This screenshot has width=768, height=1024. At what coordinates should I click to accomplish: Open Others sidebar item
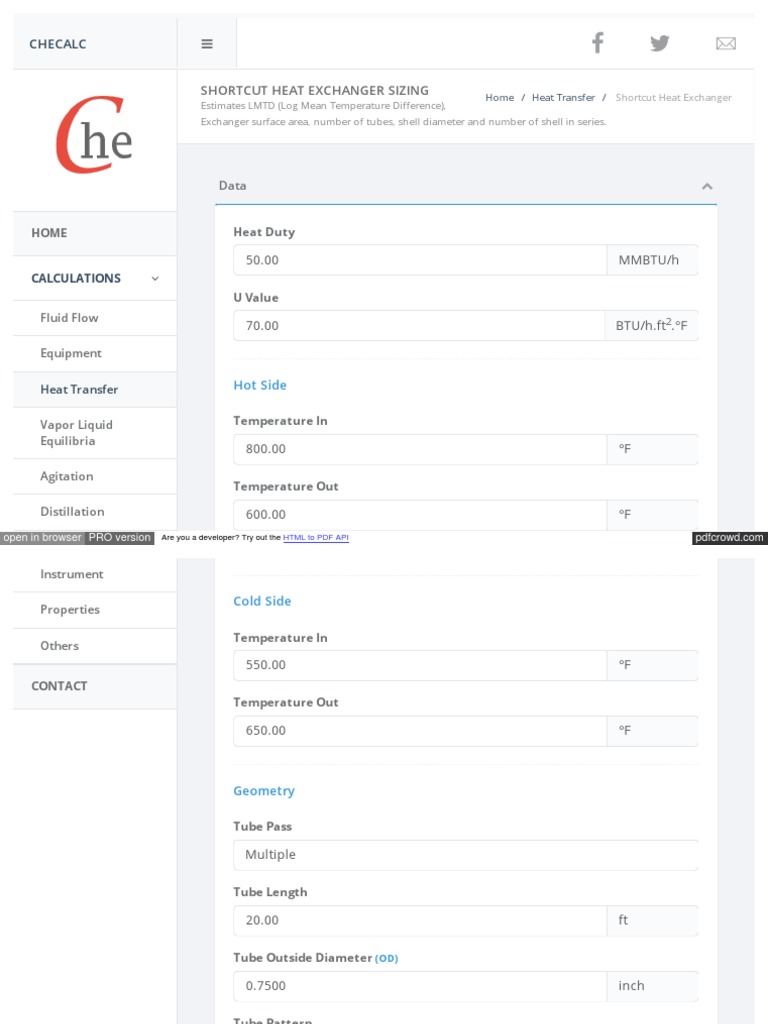point(95,646)
